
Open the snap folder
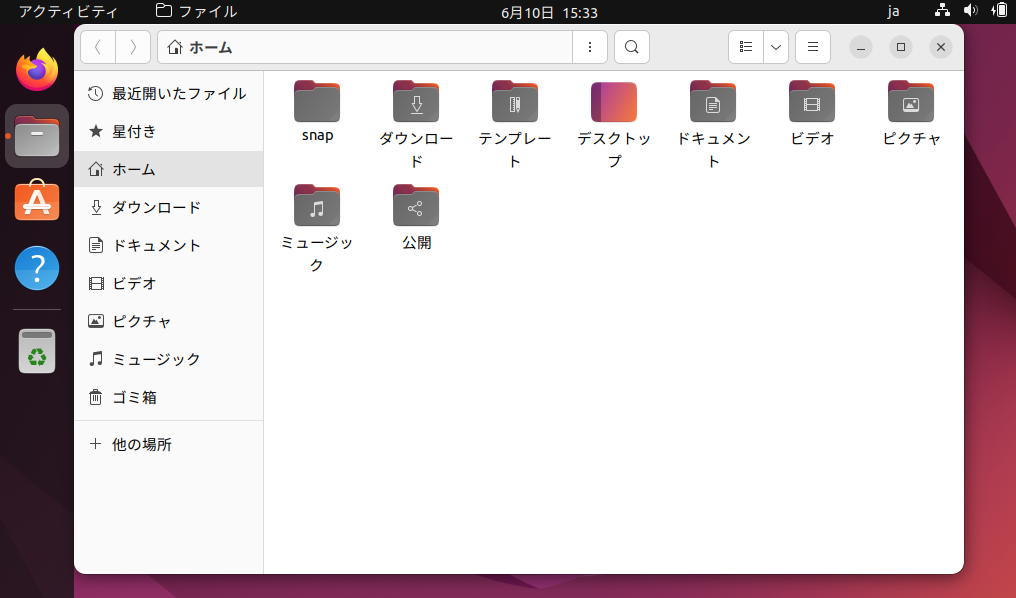pyautogui.click(x=317, y=102)
